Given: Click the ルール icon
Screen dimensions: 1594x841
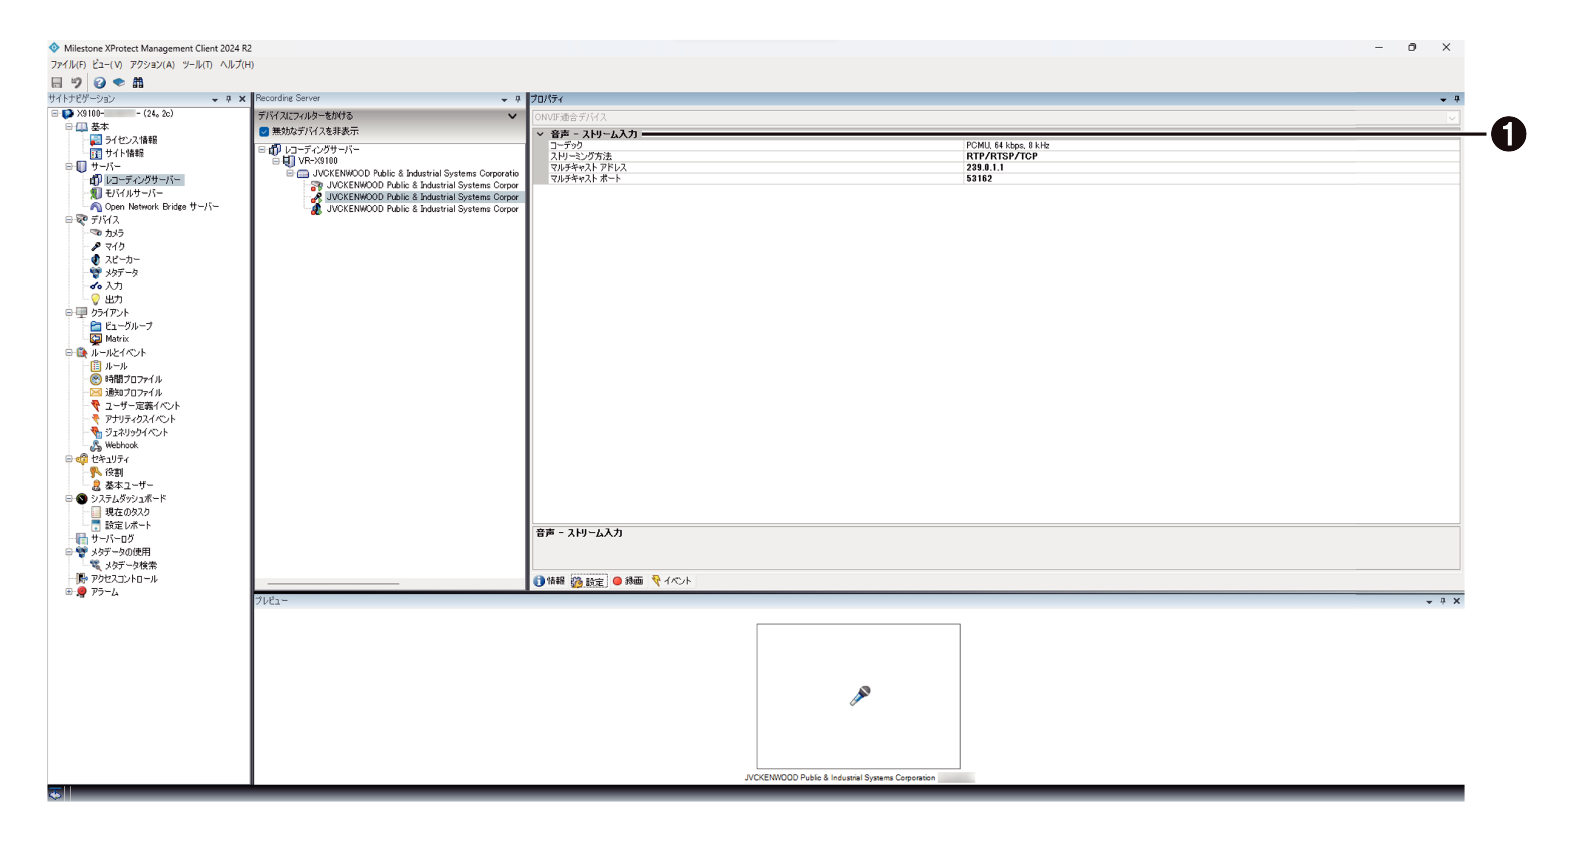Looking at the screenshot, I should pos(96,366).
